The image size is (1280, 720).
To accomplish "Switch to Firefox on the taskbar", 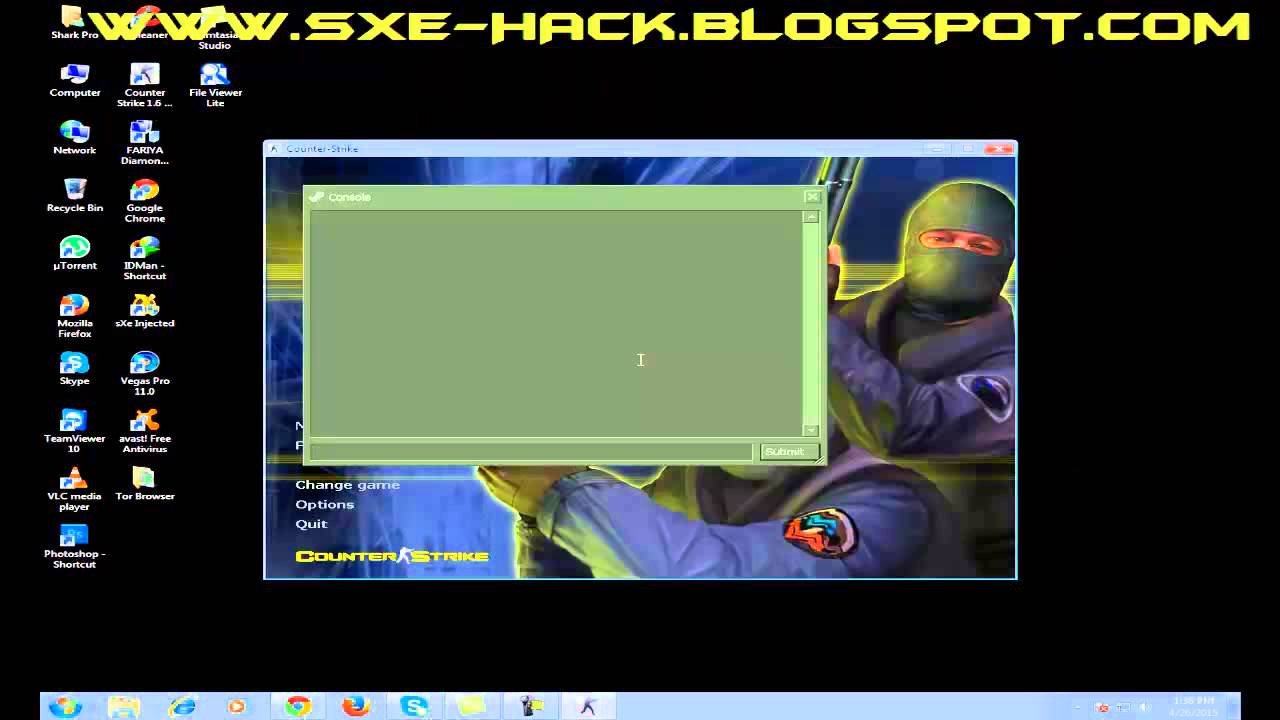I will click(355, 706).
